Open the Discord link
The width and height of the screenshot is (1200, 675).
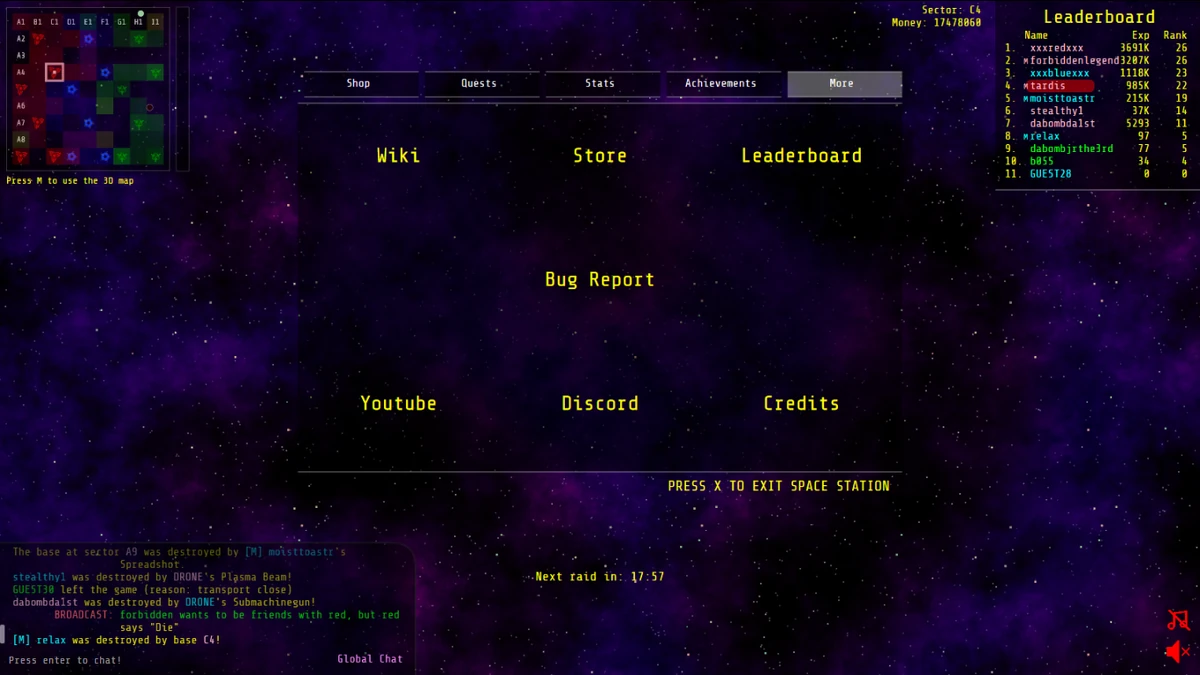599,403
